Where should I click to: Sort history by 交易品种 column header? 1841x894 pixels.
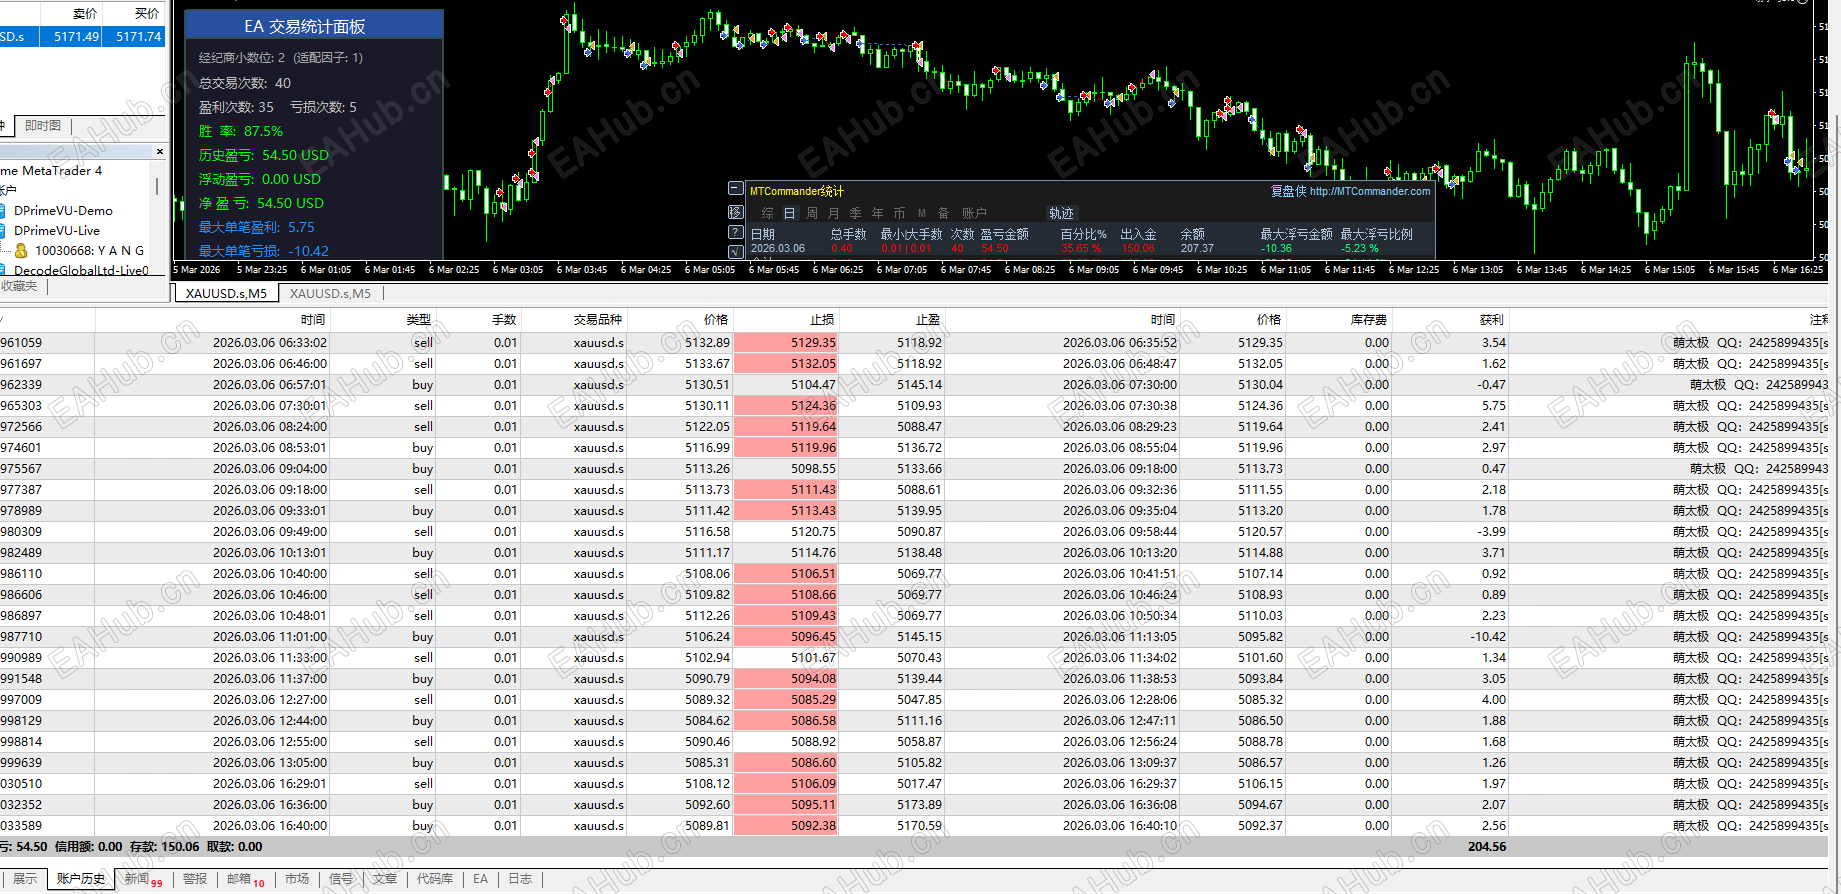tap(575, 320)
